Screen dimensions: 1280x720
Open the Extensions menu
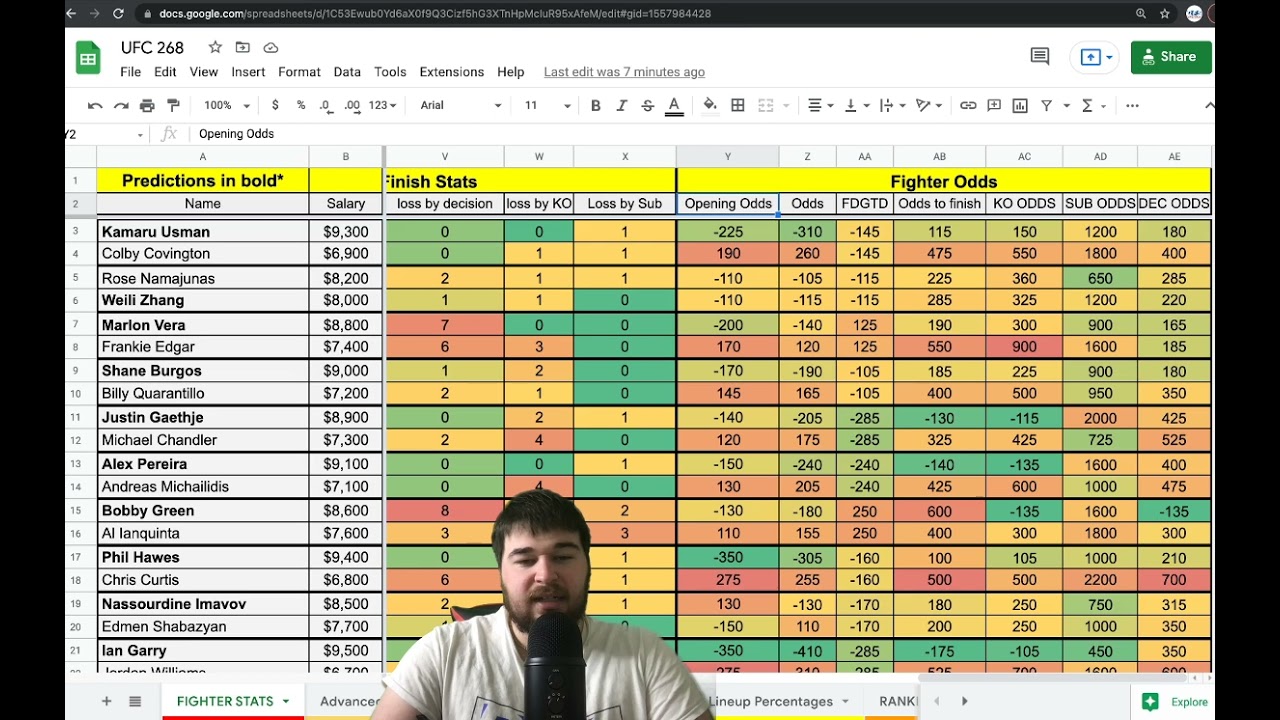pyautogui.click(x=452, y=72)
